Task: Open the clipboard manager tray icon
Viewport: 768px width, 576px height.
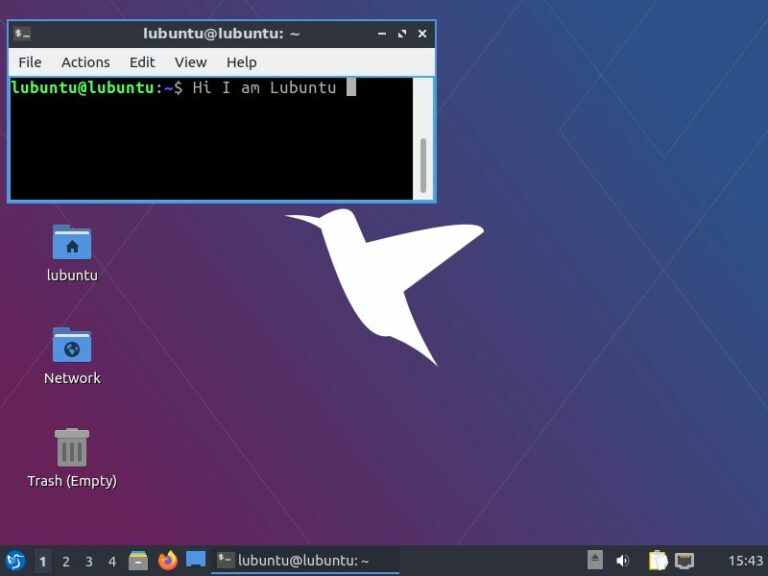Action: [x=658, y=561]
